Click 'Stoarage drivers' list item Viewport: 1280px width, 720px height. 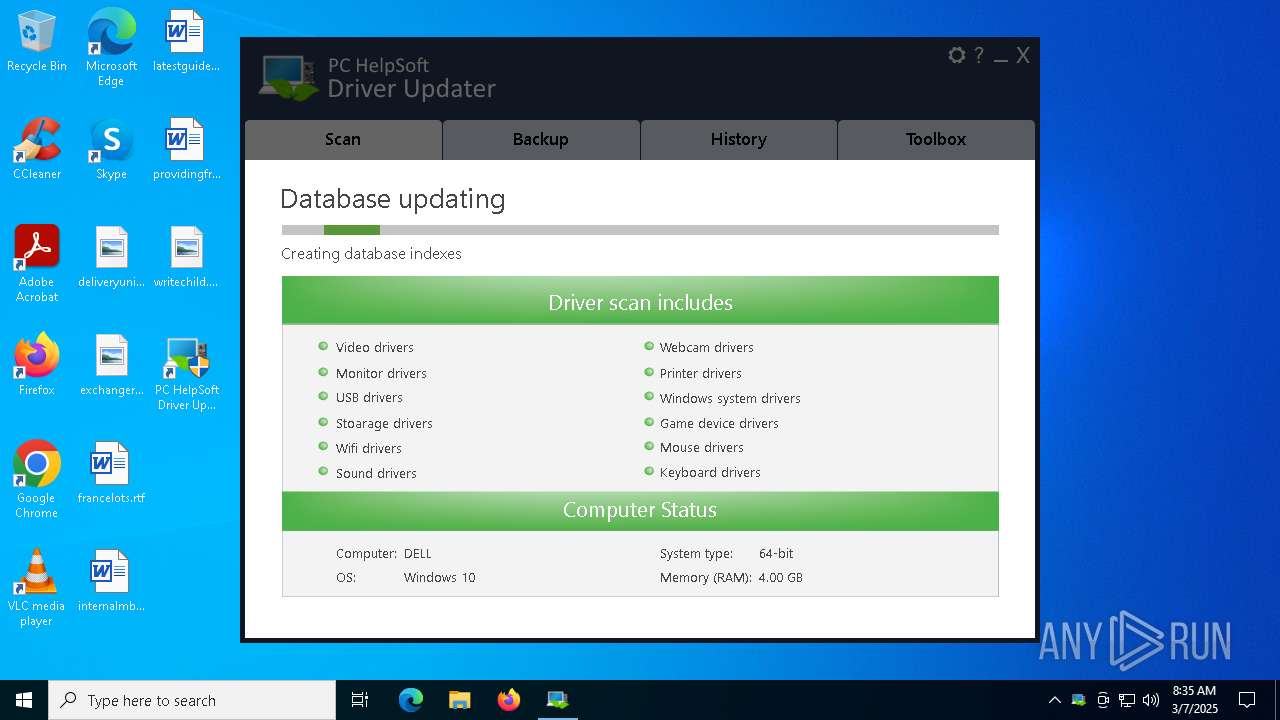pyautogui.click(x=384, y=424)
